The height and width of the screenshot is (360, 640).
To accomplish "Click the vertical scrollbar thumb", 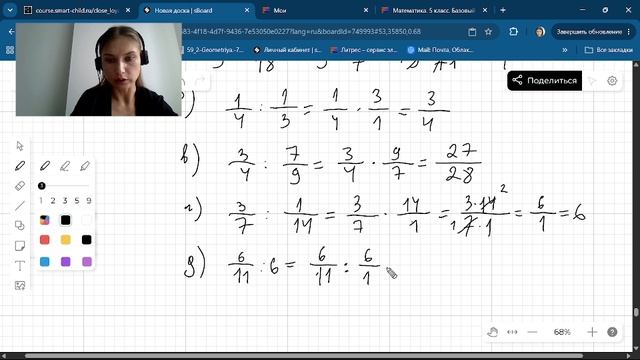I will point(636,312).
